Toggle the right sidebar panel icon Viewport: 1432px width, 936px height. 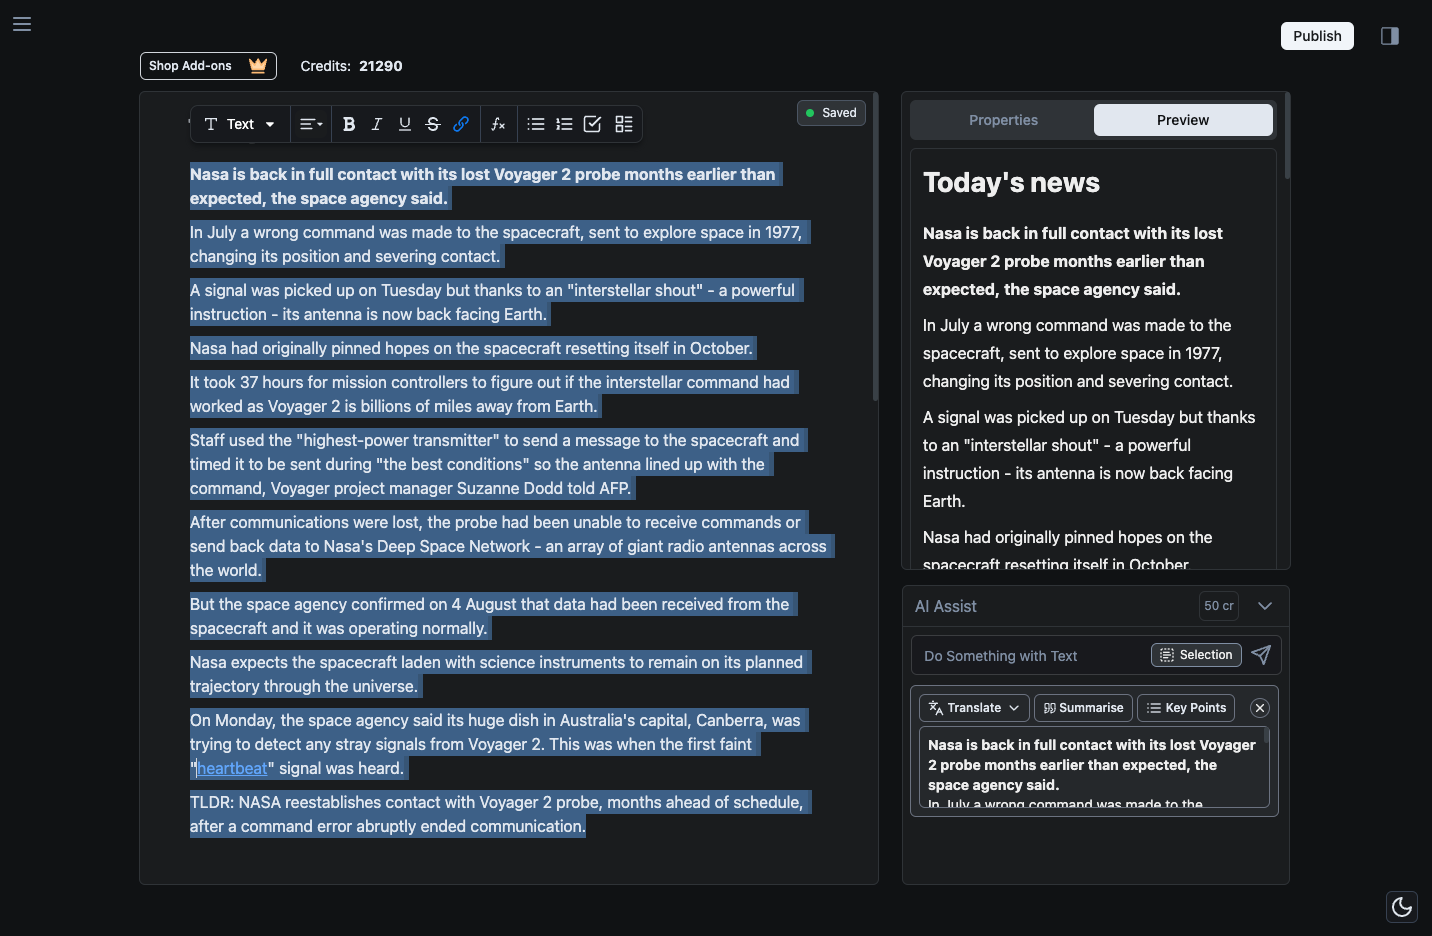click(x=1390, y=36)
